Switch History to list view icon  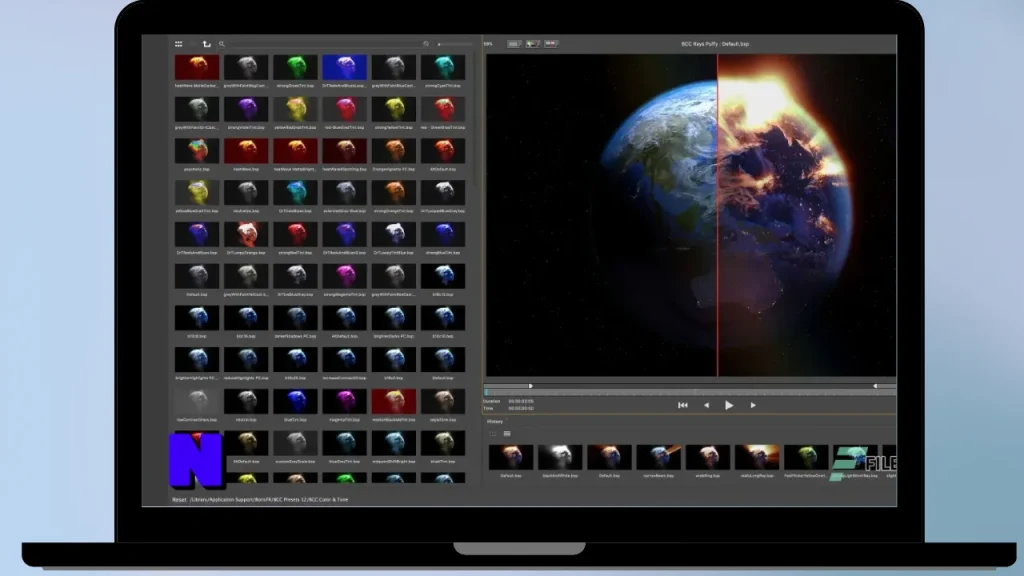click(507, 434)
